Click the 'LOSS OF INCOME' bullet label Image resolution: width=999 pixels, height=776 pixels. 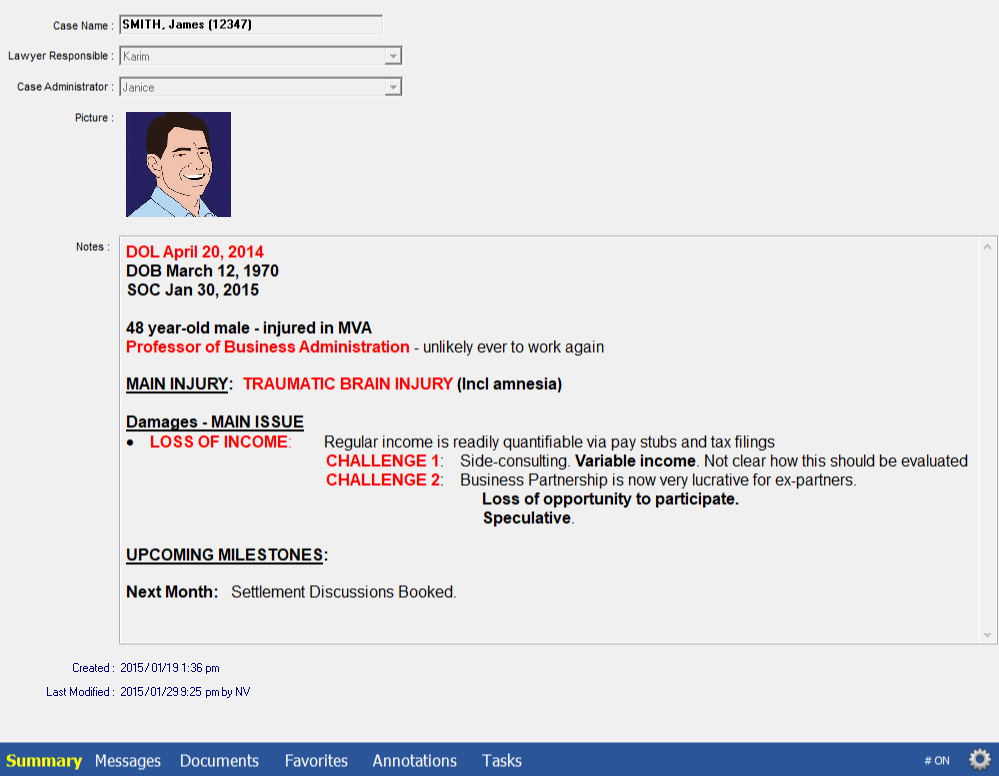(219, 442)
